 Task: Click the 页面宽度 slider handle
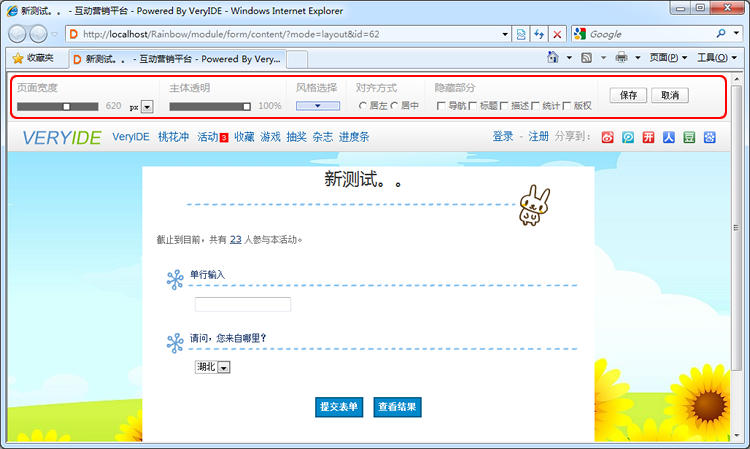[66, 106]
